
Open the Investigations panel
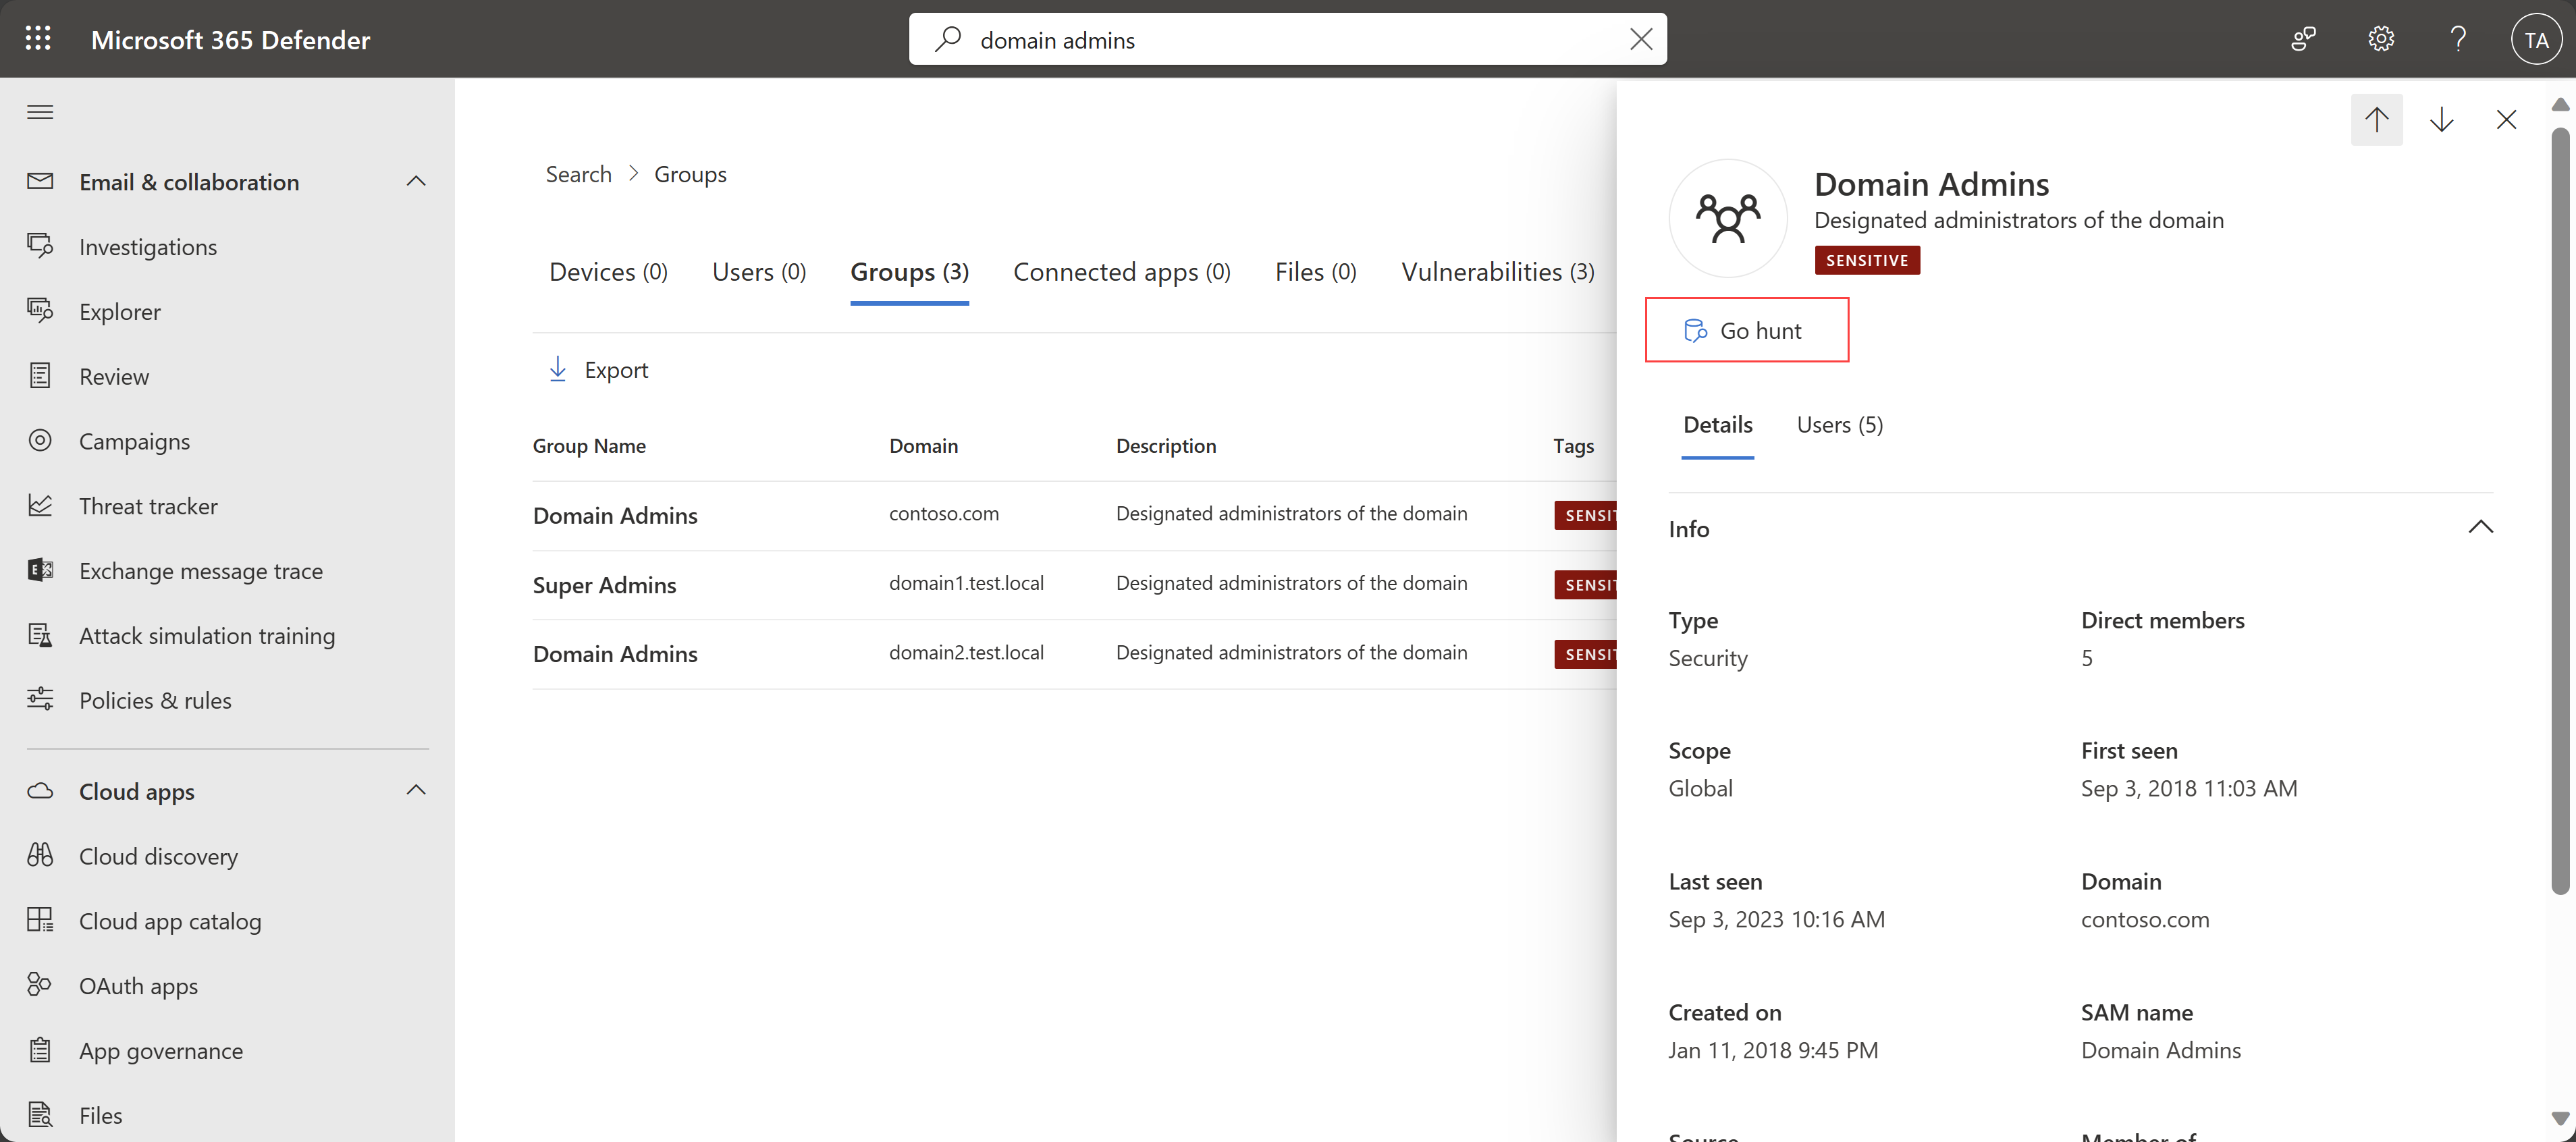pos(148,245)
